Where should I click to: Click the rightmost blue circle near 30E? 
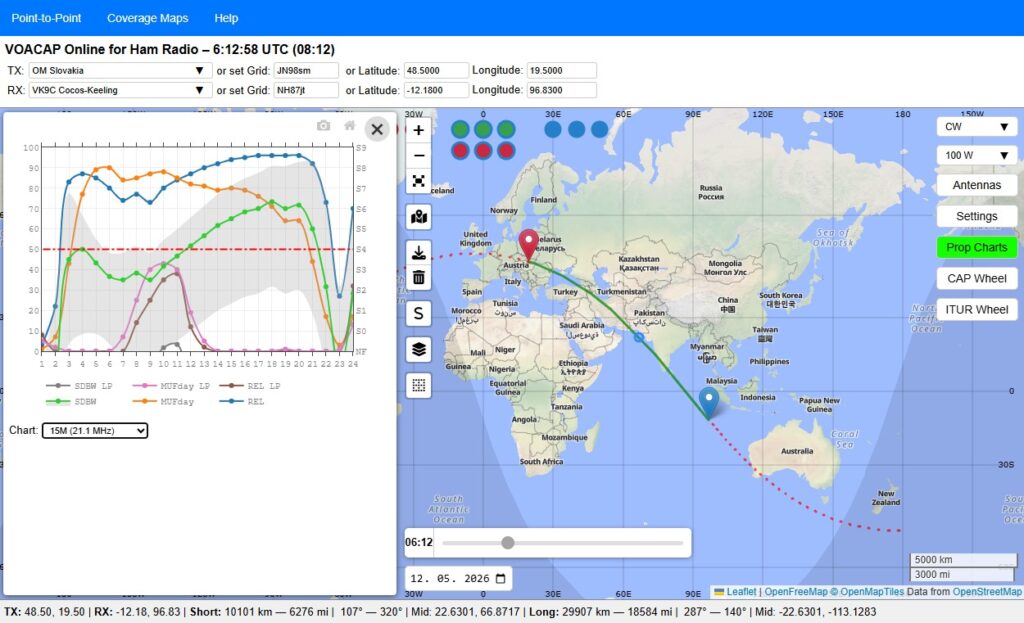coord(600,129)
